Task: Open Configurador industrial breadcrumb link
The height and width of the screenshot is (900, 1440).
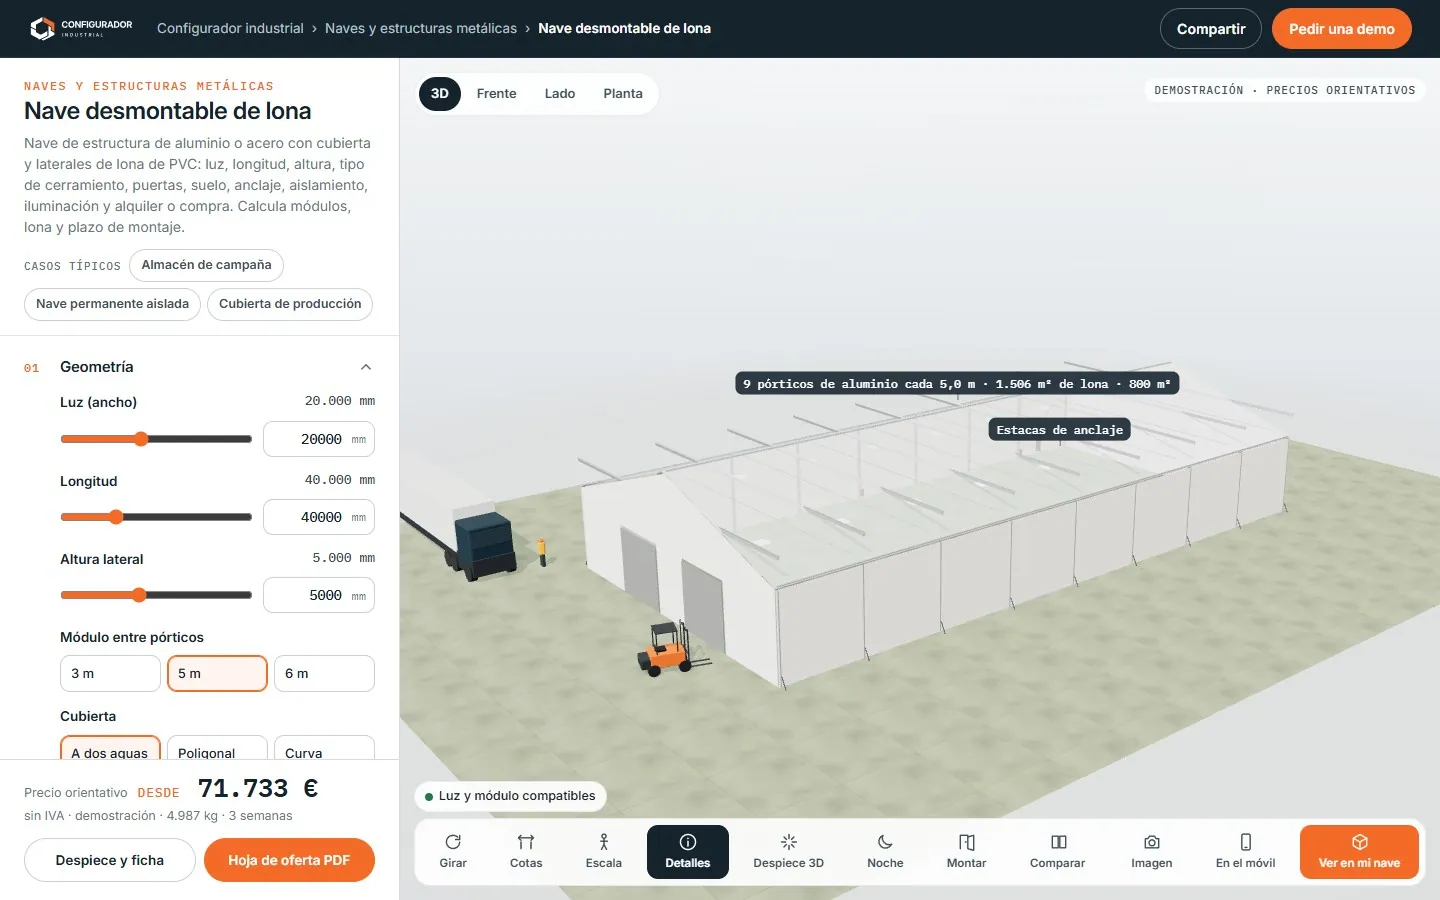Action: (230, 28)
